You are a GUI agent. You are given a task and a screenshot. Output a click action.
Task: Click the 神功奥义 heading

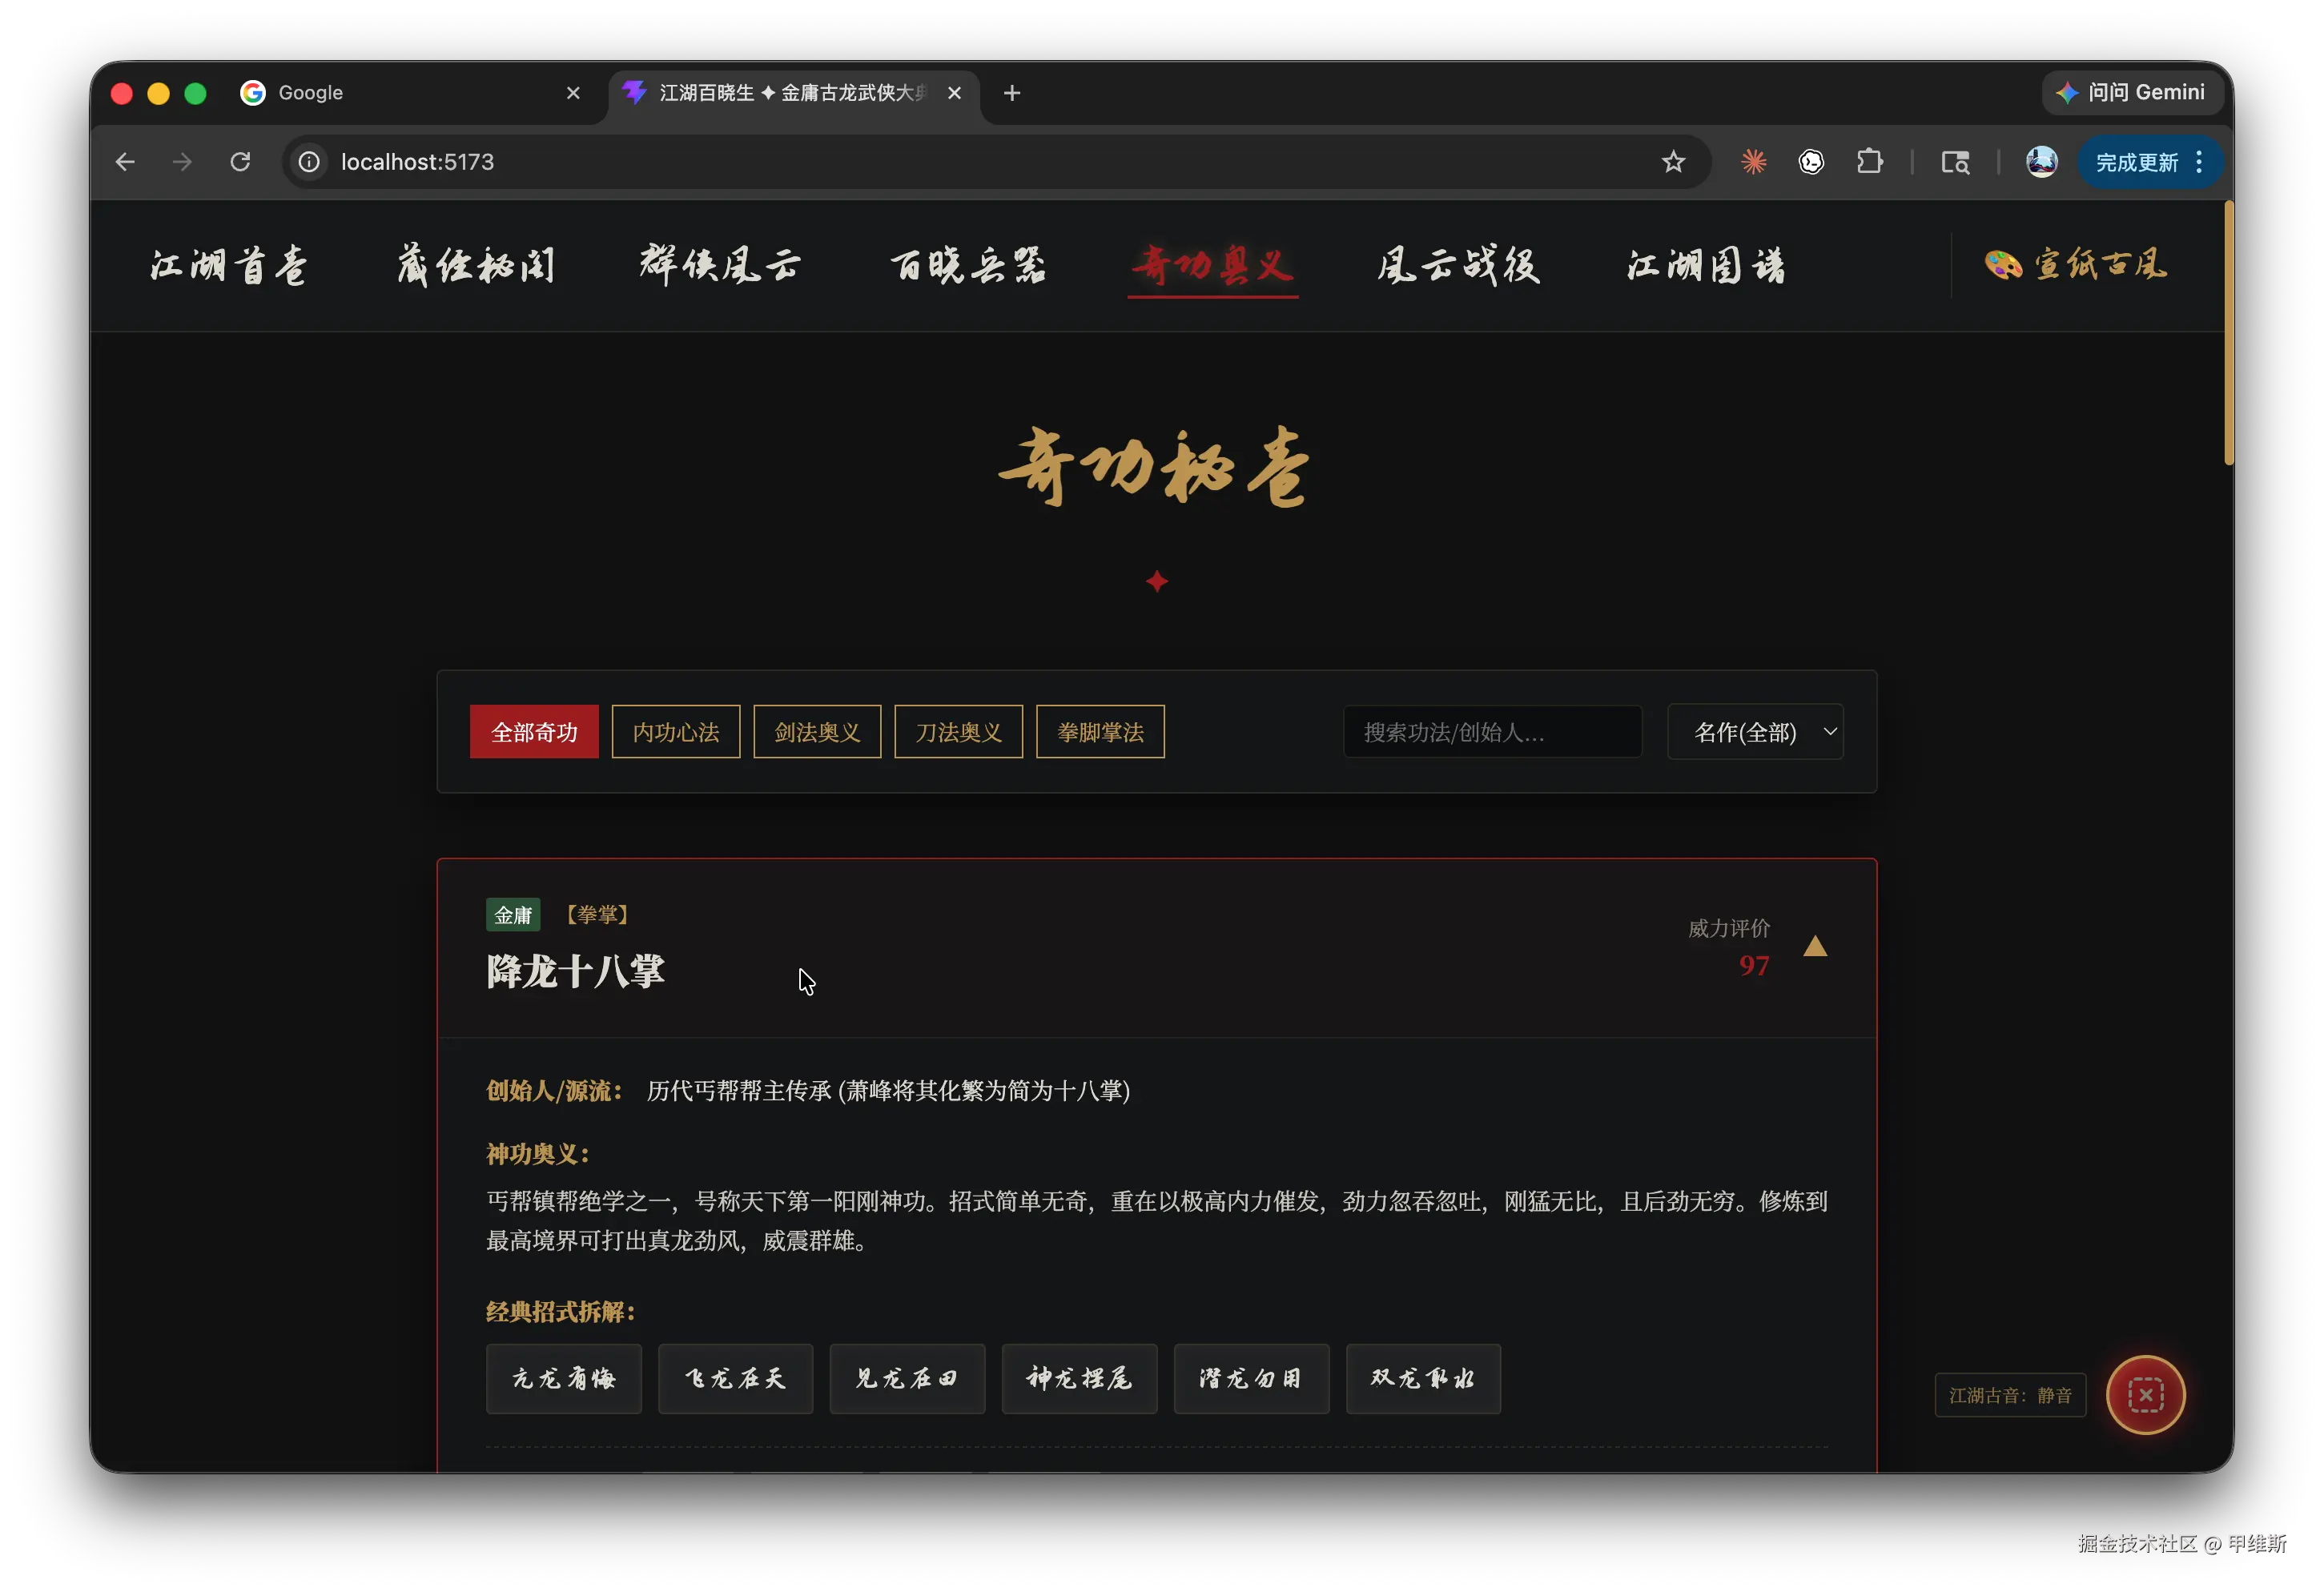click(538, 1155)
